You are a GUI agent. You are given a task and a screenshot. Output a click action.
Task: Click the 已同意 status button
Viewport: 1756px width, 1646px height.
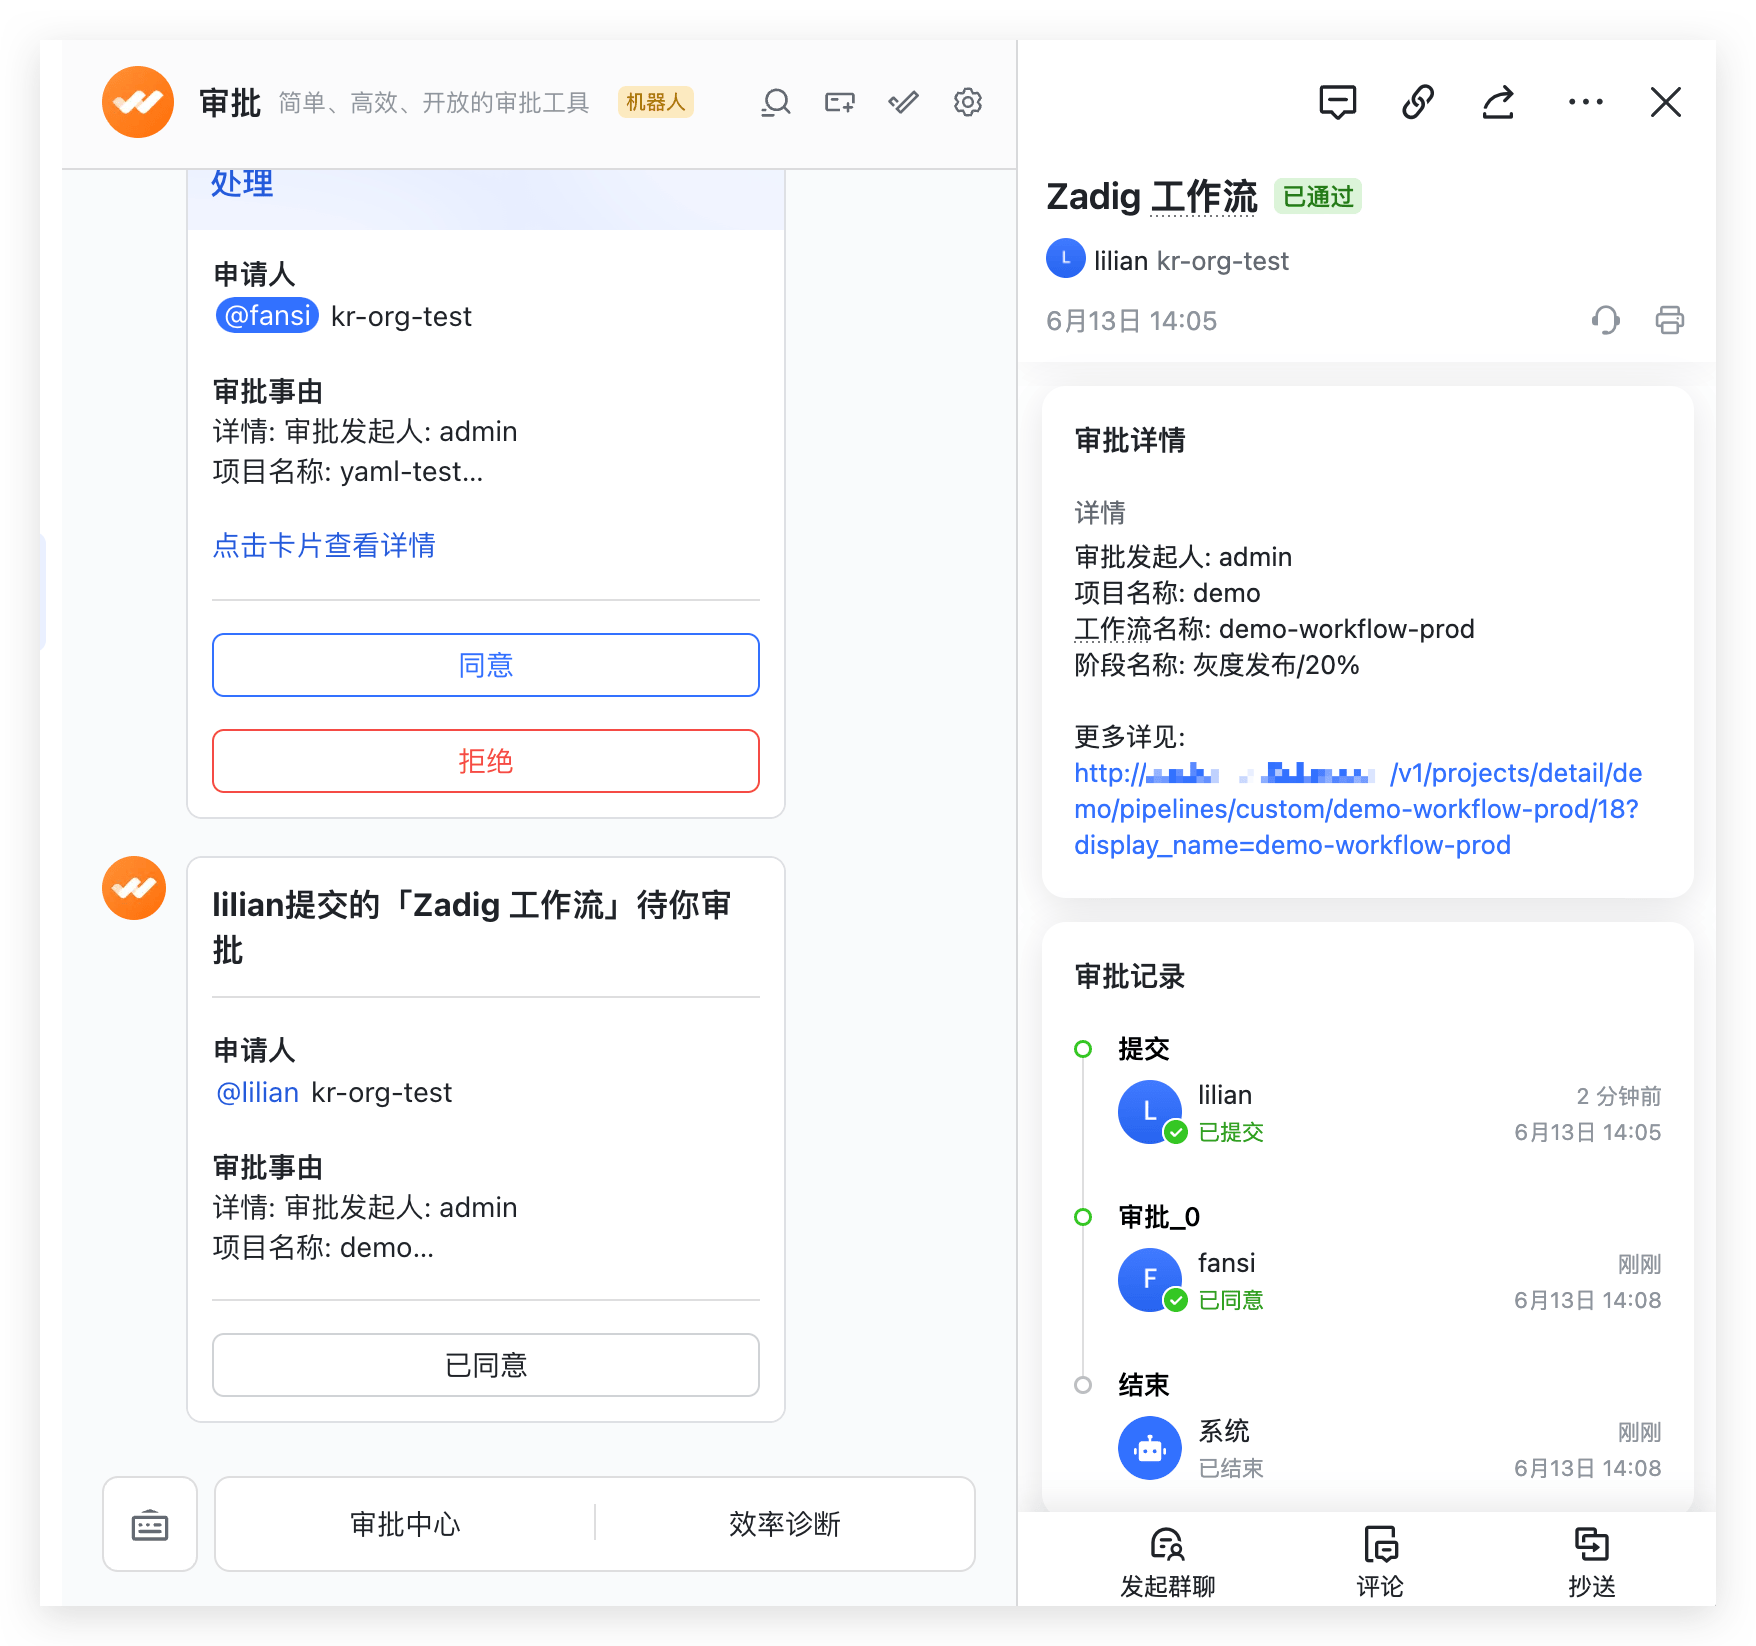pyautogui.click(x=486, y=1365)
